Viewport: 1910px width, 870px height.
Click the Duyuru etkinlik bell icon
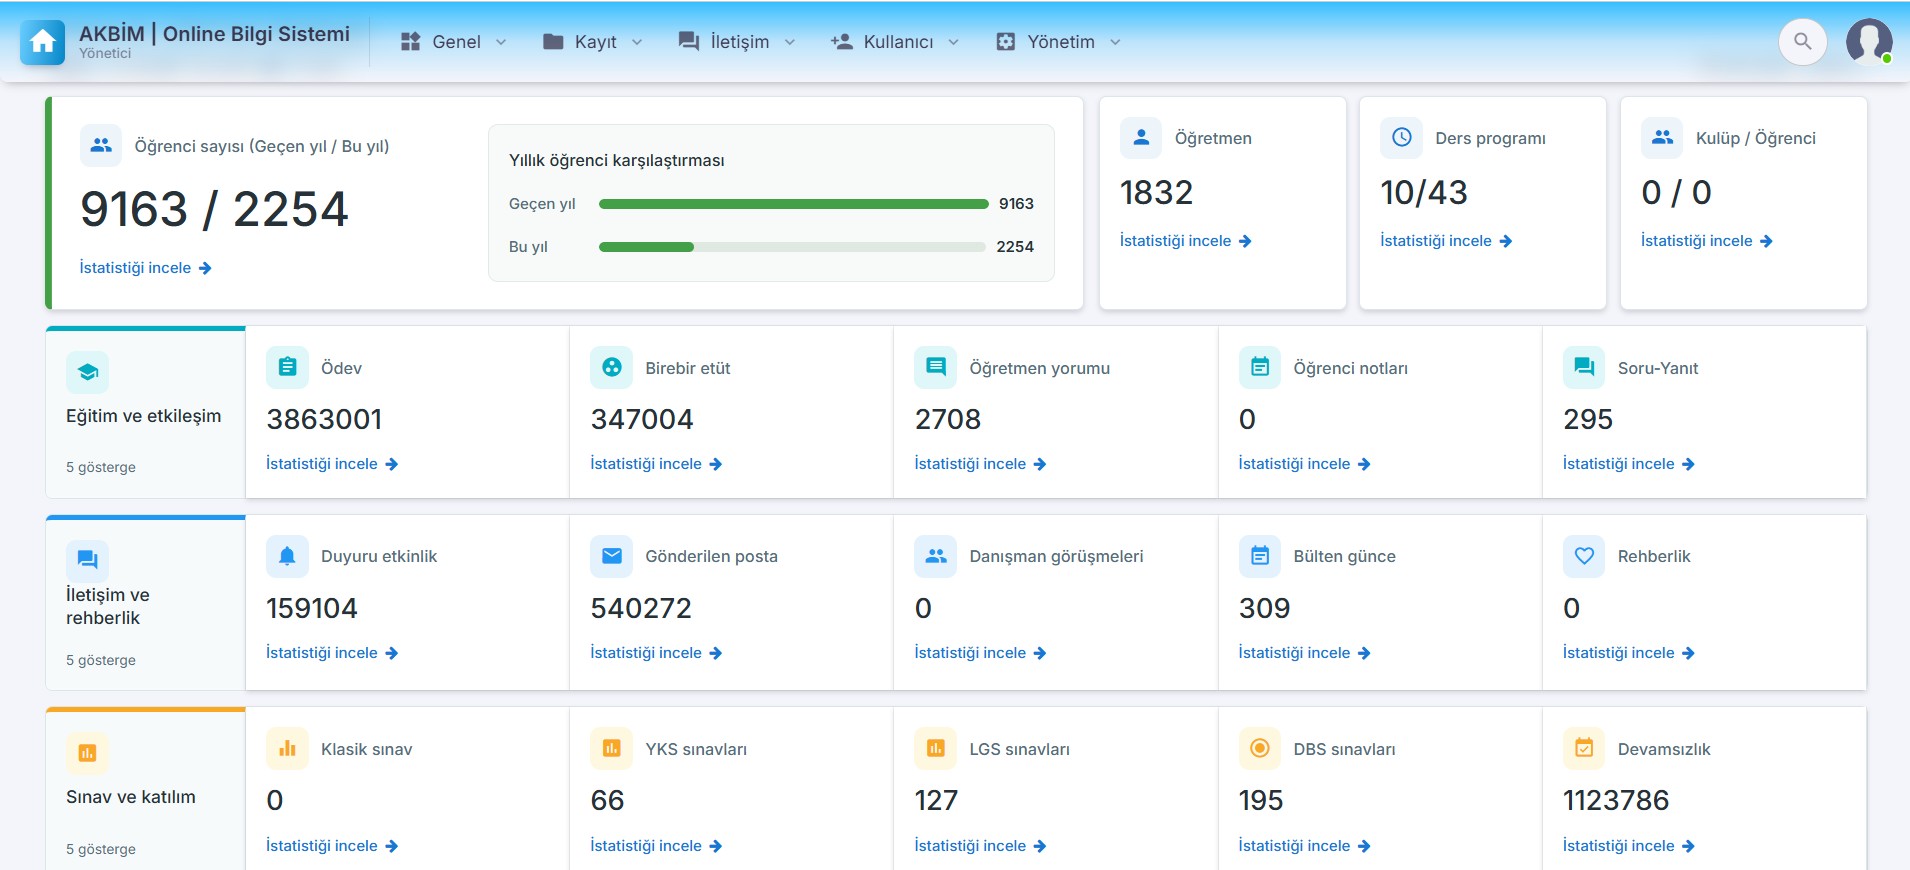(287, 556)
